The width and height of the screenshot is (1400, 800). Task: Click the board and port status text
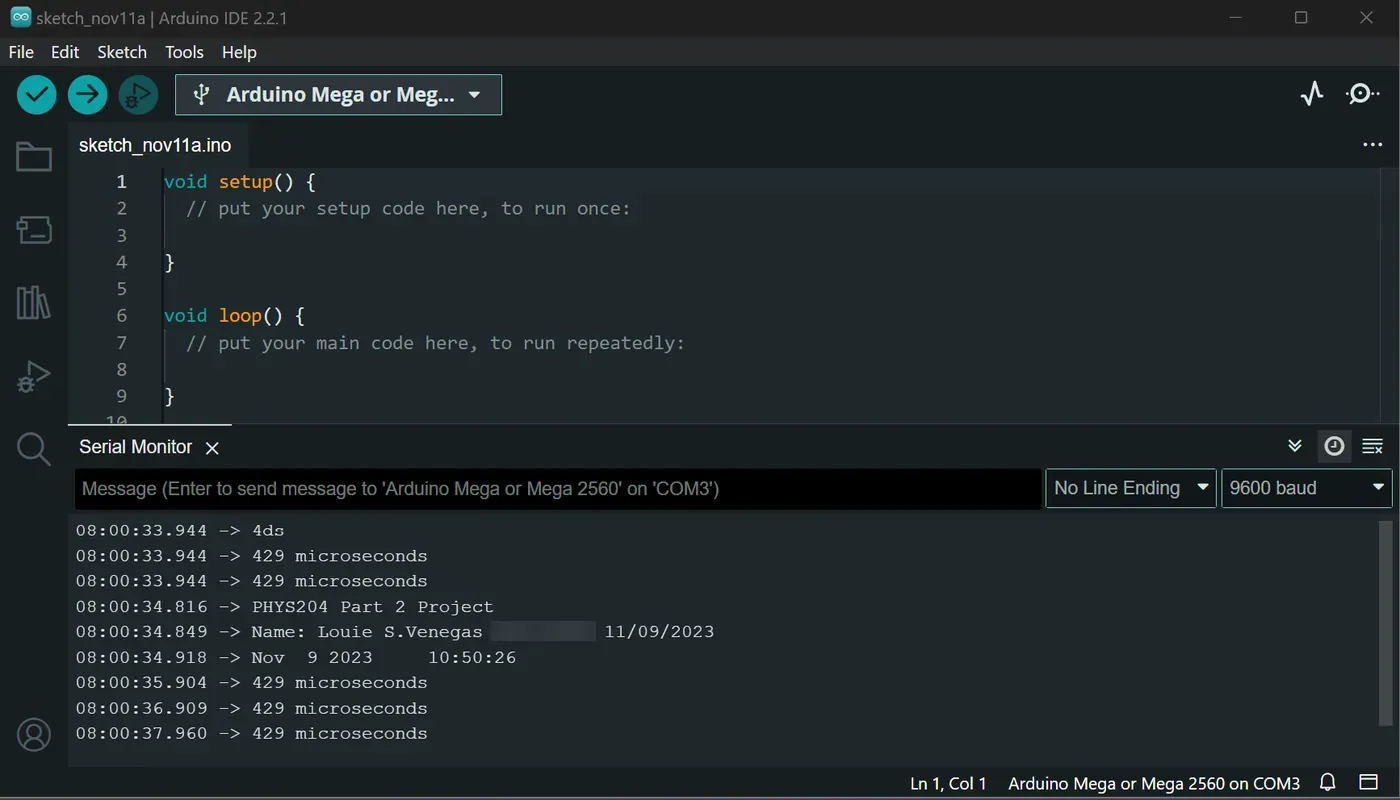(1154, 783)
